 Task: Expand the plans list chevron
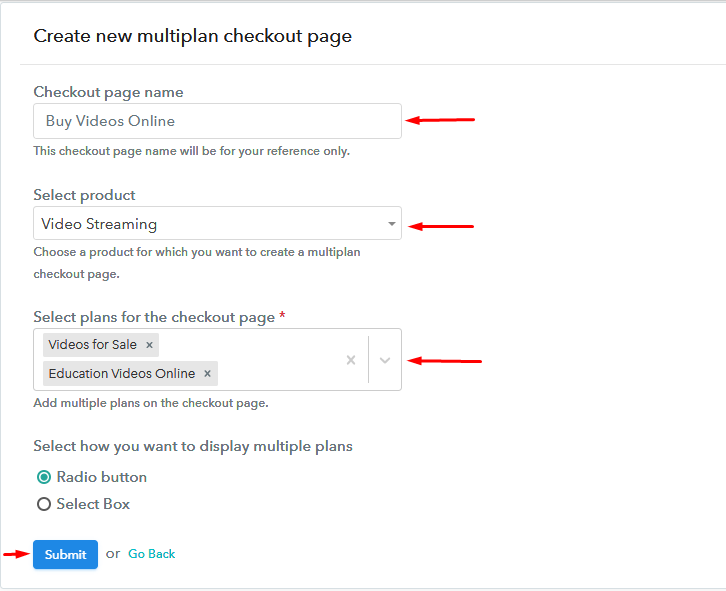[x=385, y=360]
